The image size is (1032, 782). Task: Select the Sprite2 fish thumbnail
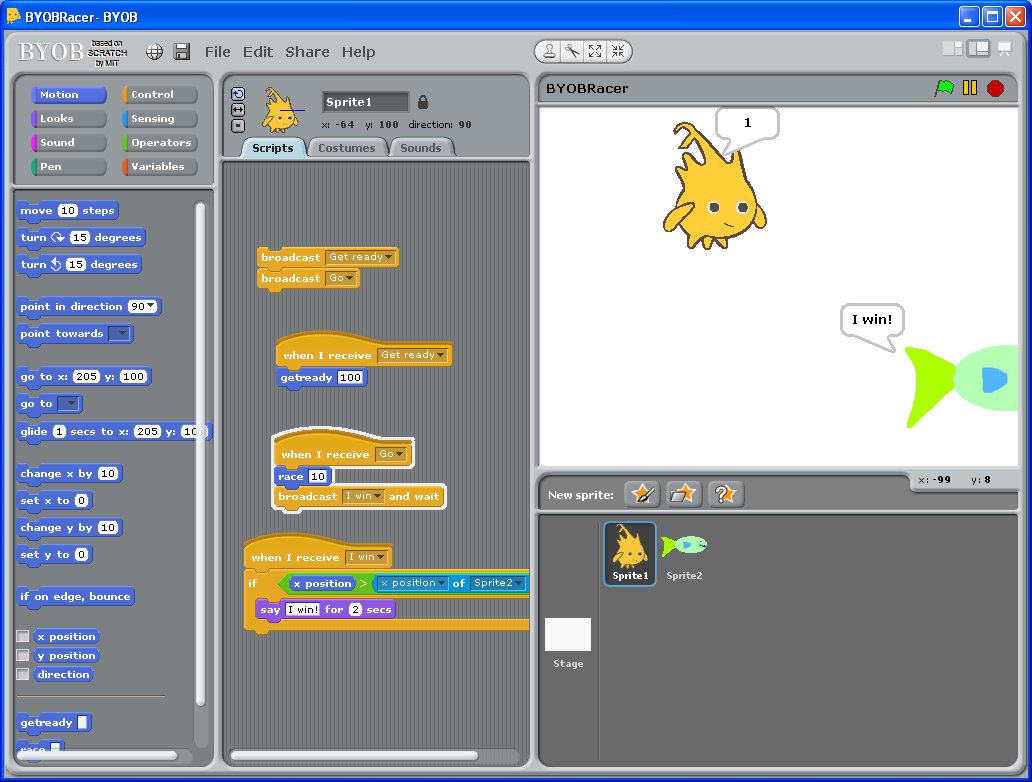[684, 554]
